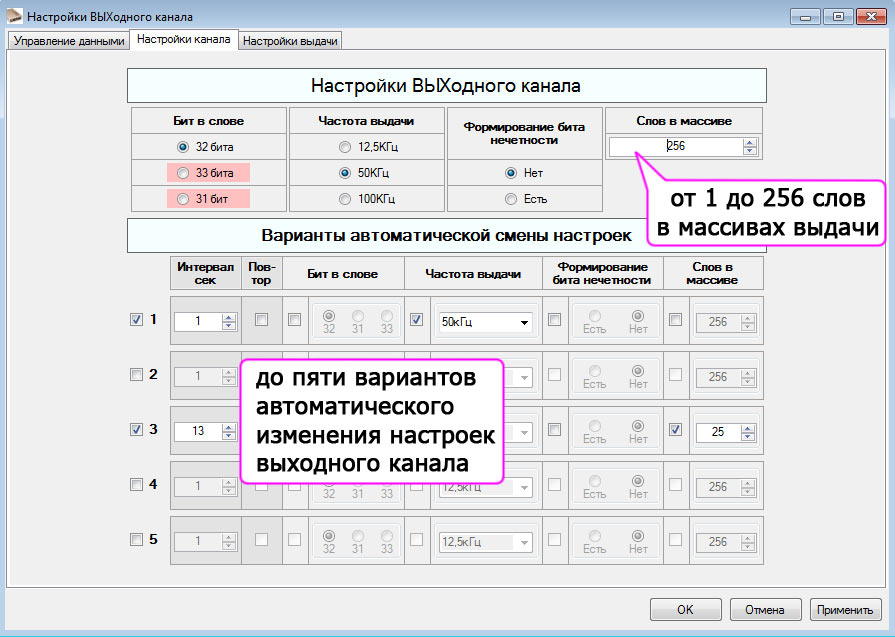
Task: Select the 33 бита radio button
Action: coord(182,173)
